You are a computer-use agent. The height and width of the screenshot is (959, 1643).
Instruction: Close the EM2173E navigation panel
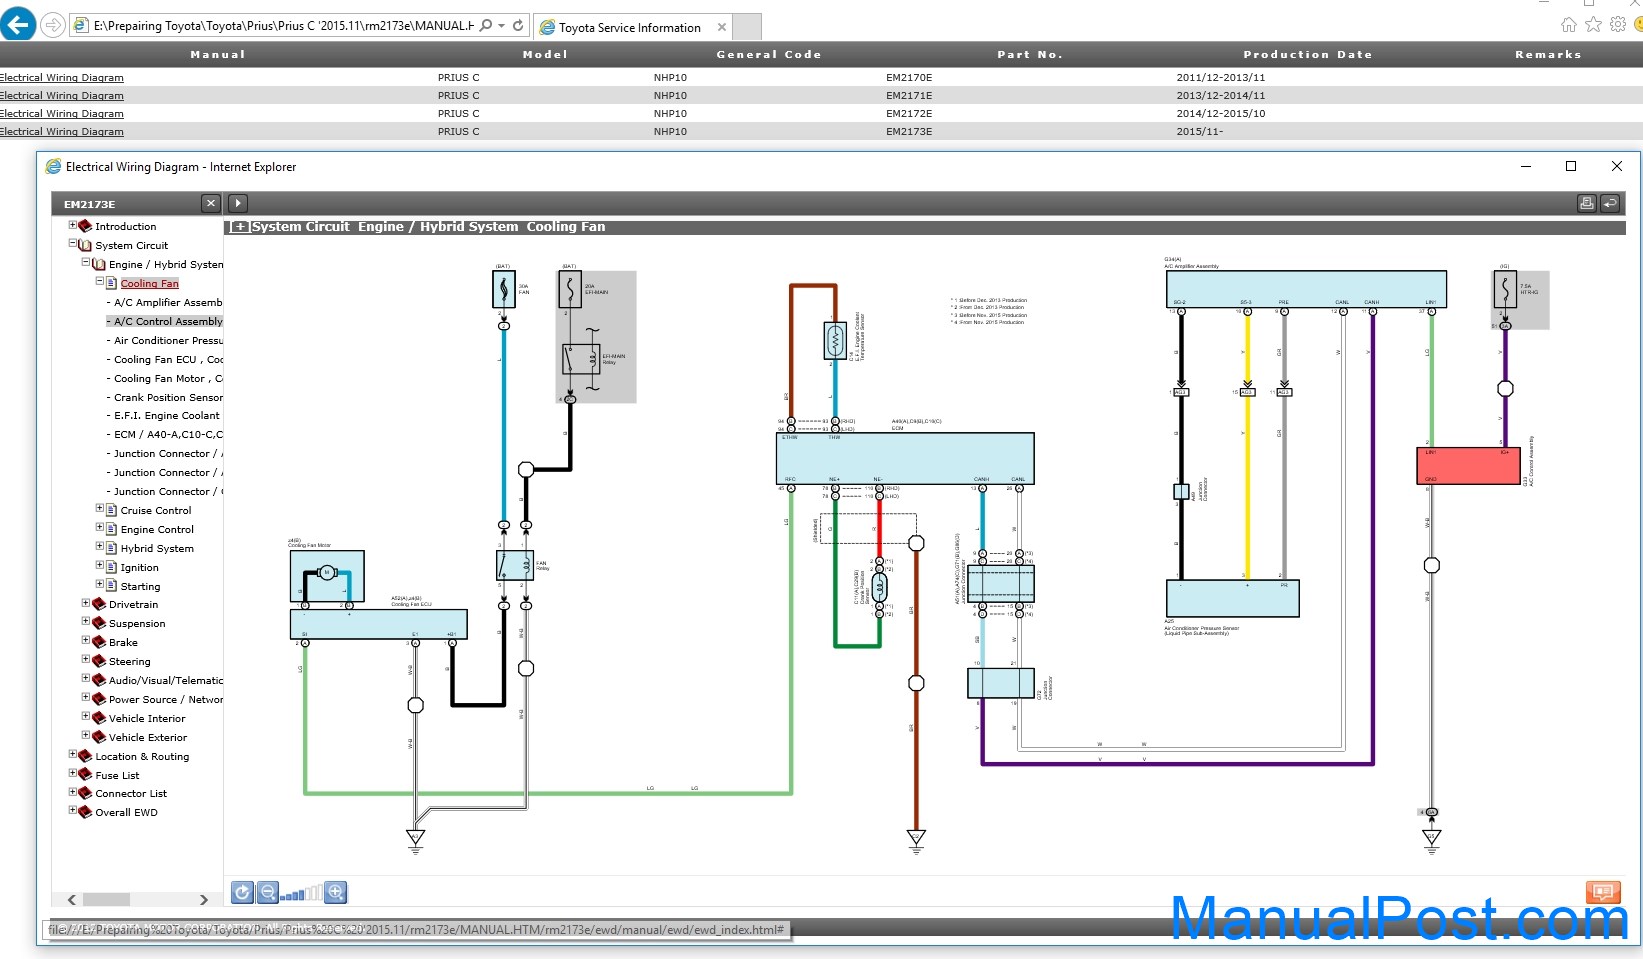(210, 203)
